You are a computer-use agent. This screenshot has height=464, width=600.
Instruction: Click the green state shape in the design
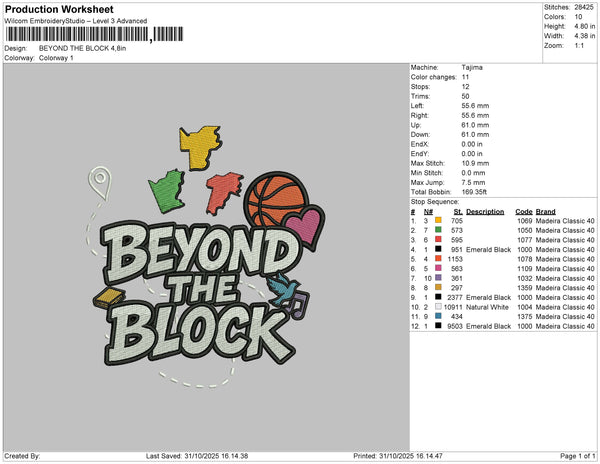tap(167, 191)
